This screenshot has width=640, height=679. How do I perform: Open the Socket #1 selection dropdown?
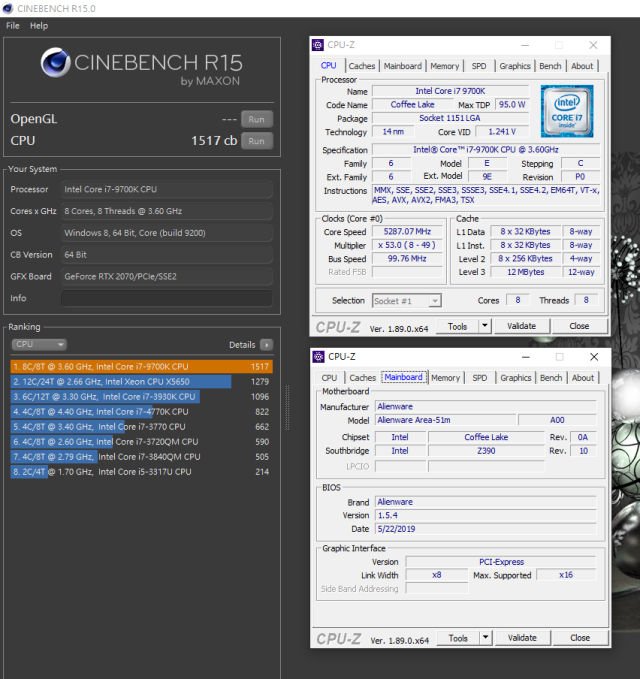click(x=407, y=301)
